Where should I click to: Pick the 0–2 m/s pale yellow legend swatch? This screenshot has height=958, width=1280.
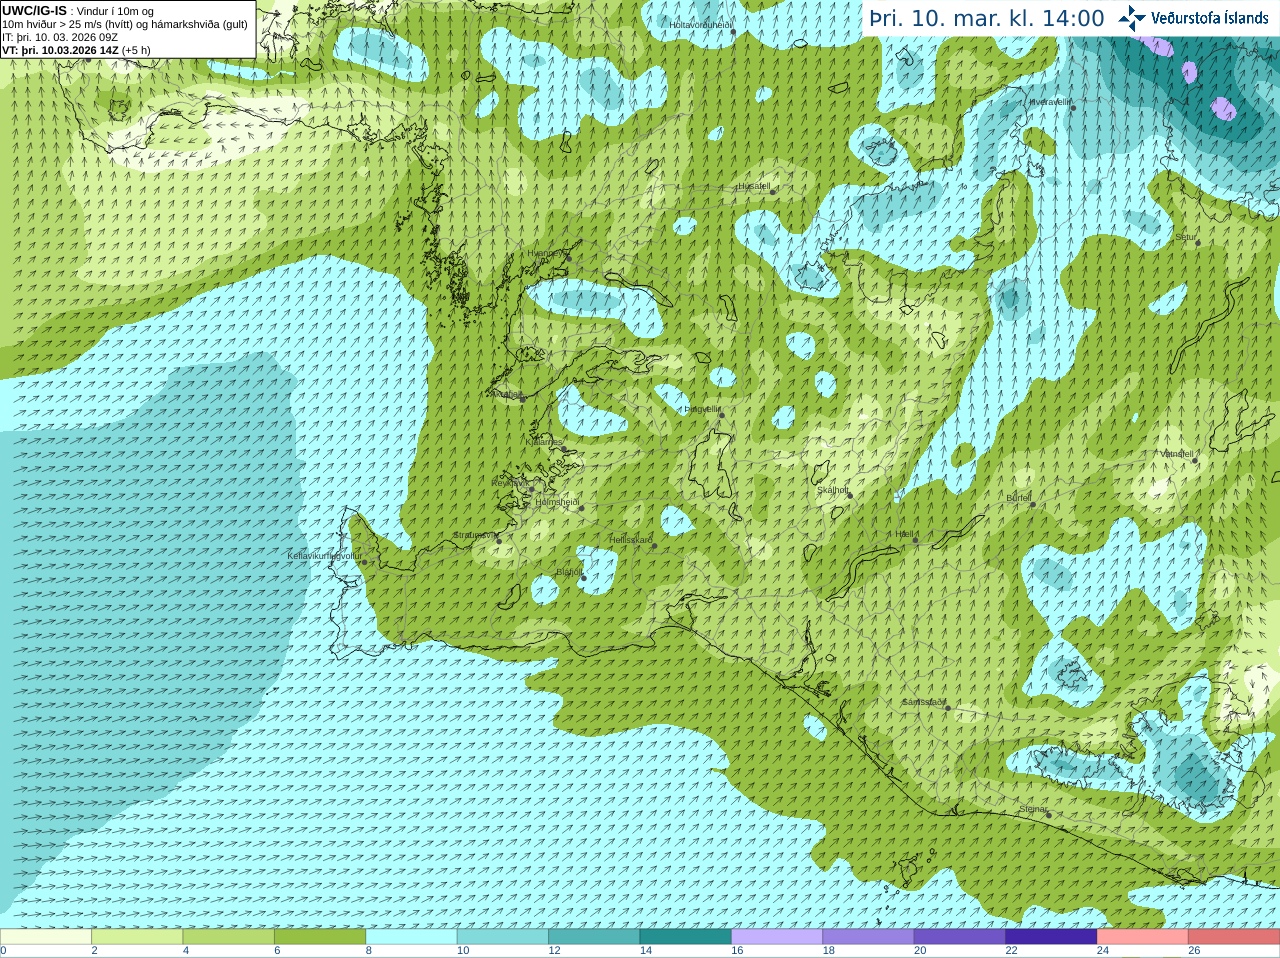46,937
